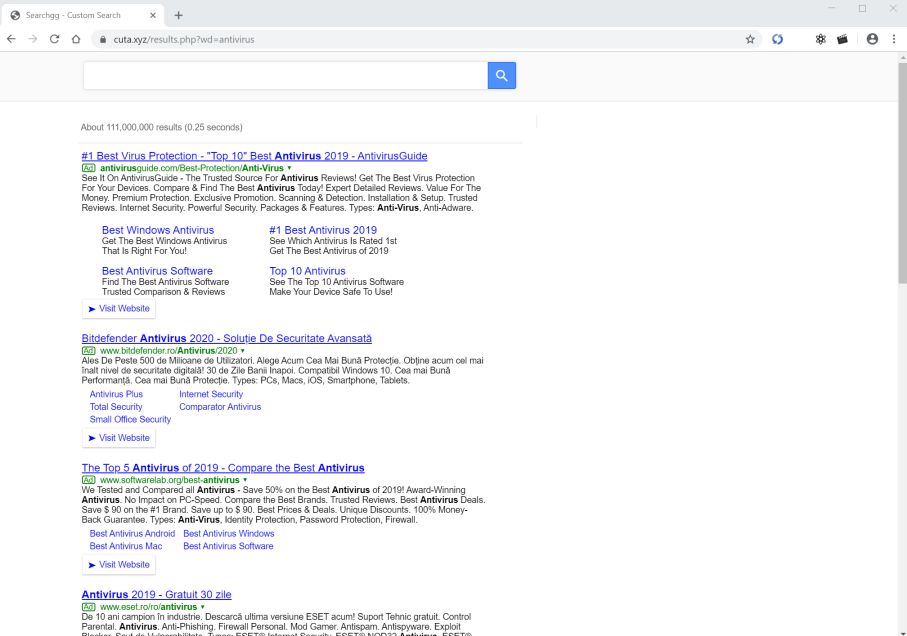Click the www.softwarelab.org green URL
907x636 pixels.
click(x=169, y=480)
